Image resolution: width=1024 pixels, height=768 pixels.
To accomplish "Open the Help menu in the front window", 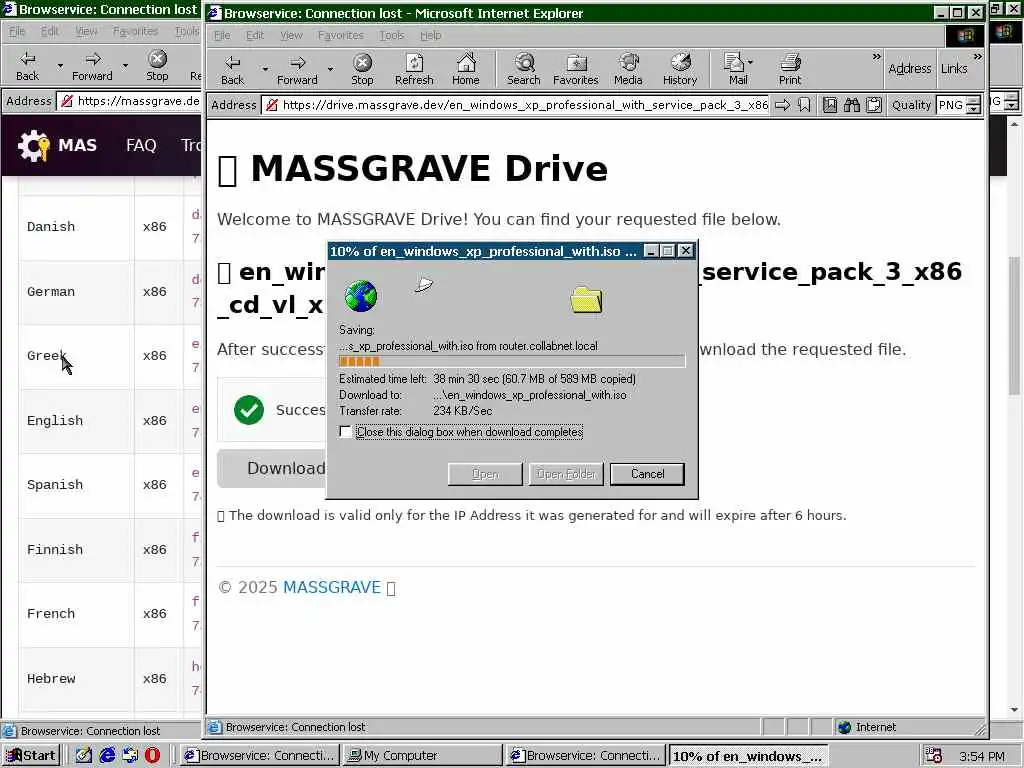I will (x=430, y=35).
